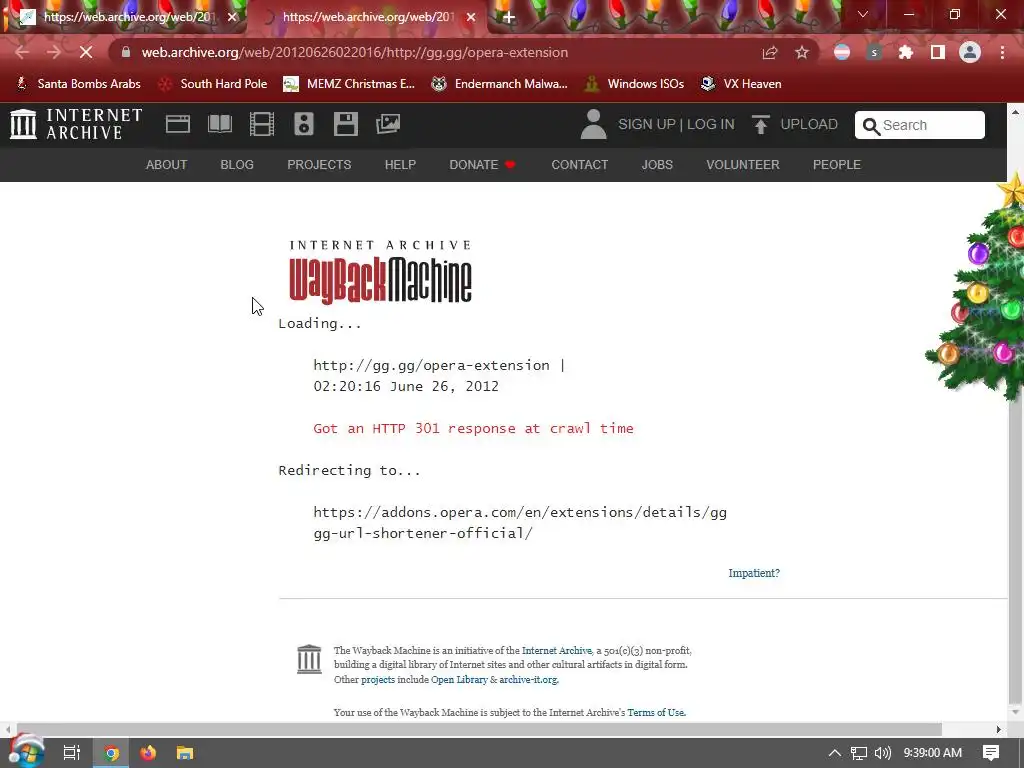Click the Impatient? link
This screenshot has height=768, width=1024.
[754, 573]
